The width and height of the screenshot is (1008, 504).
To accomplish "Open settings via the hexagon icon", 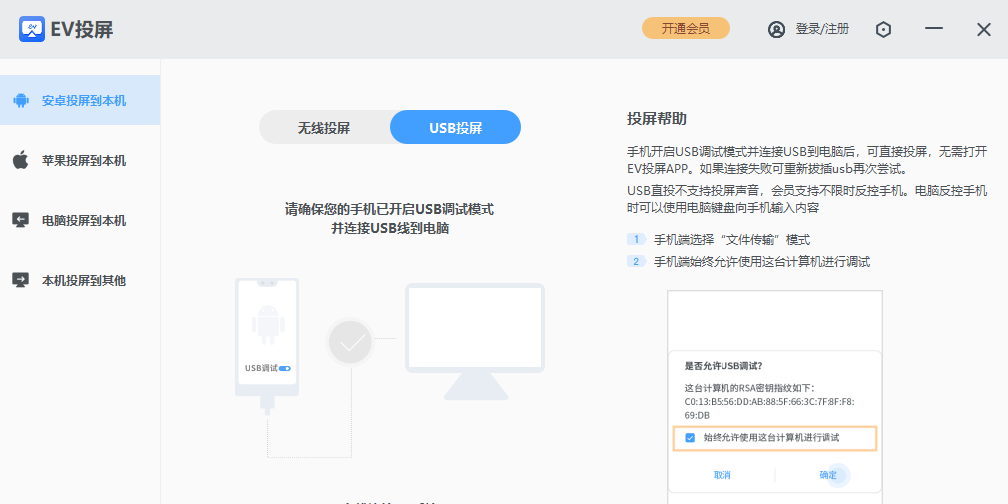I will click(x=883, y=29).
